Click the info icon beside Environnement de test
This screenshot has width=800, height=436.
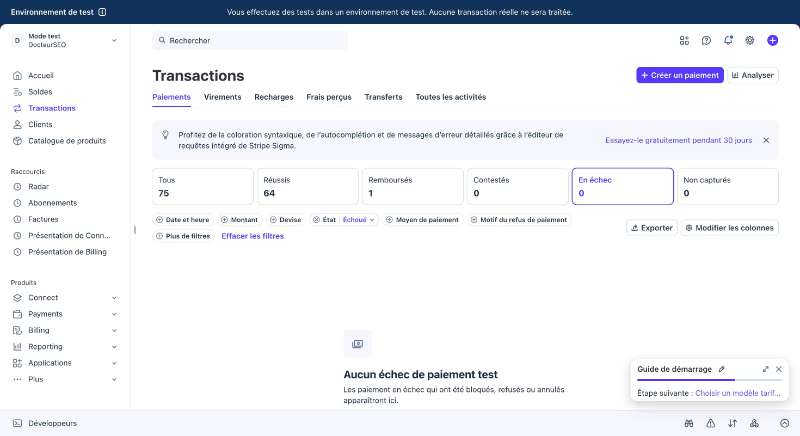(x=102, y=12)
